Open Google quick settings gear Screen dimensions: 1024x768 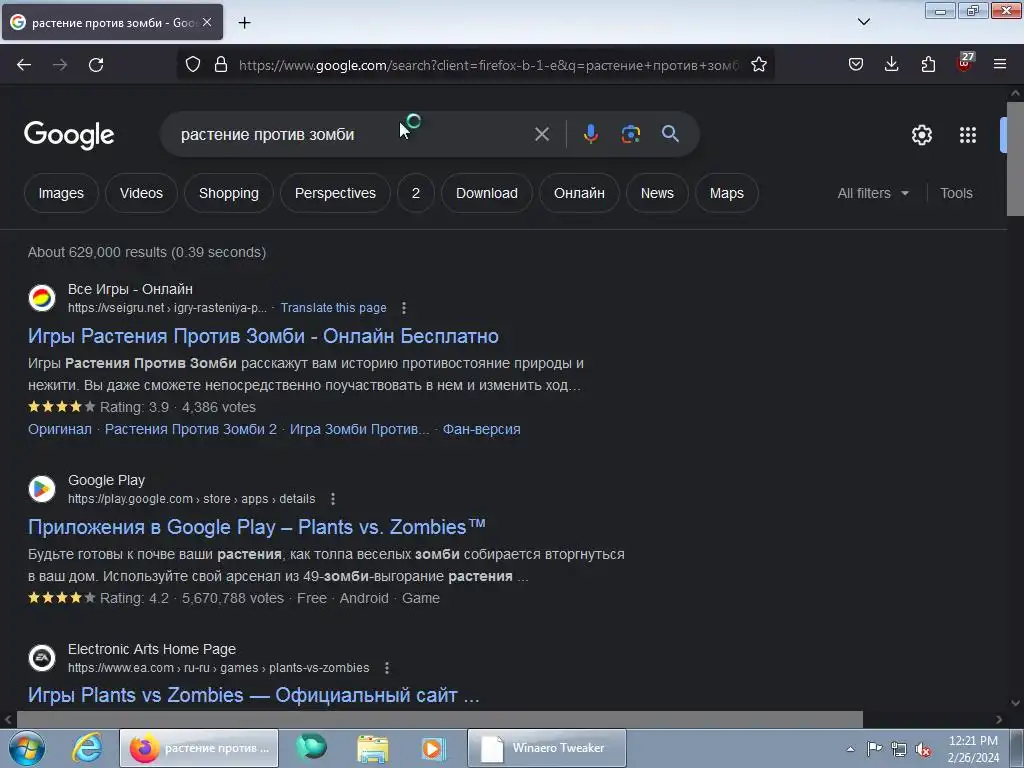point(921,135)
